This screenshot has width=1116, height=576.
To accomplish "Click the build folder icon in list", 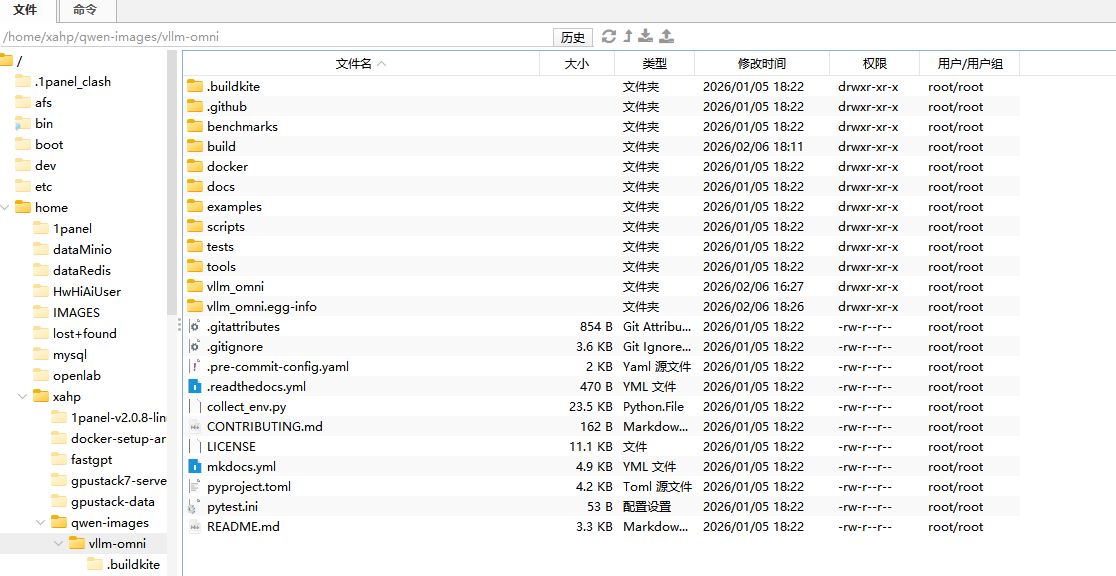I will click(x=195, y=146).
